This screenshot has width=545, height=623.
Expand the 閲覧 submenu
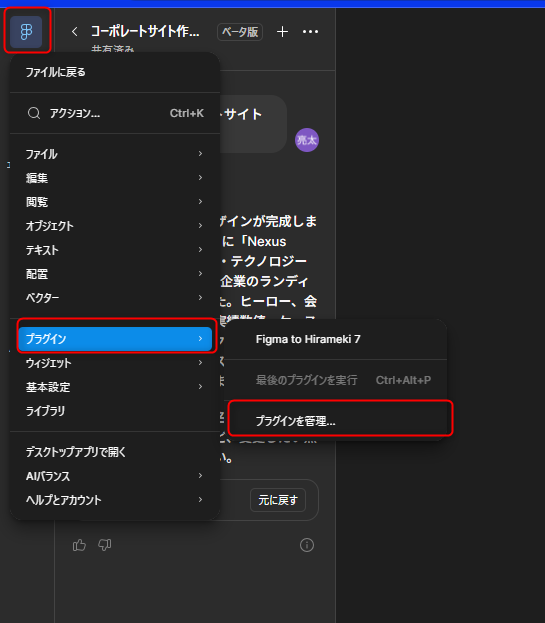(x=115, y=202)
